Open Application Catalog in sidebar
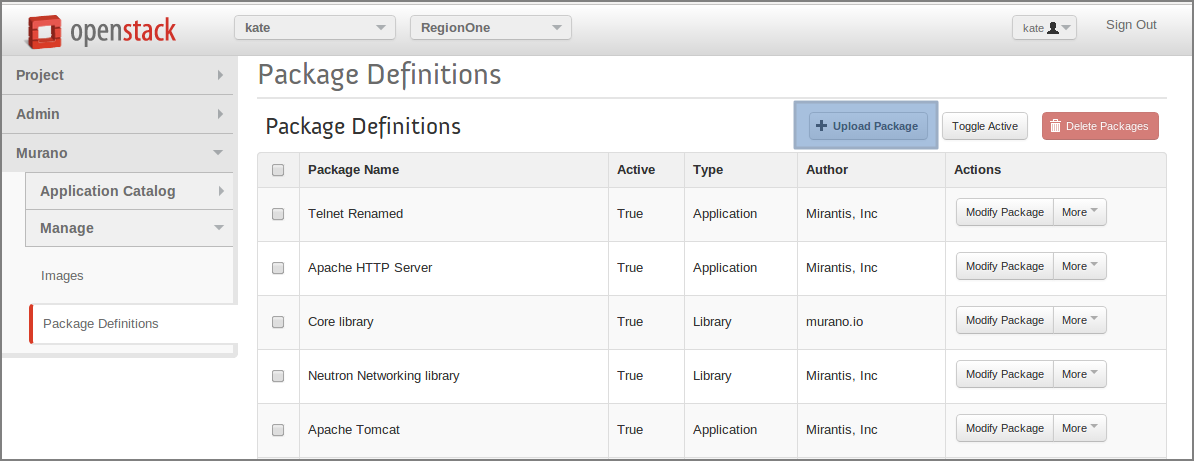Image resolution: width=1194 pixels, height=461 pixels. click(128, 191)
